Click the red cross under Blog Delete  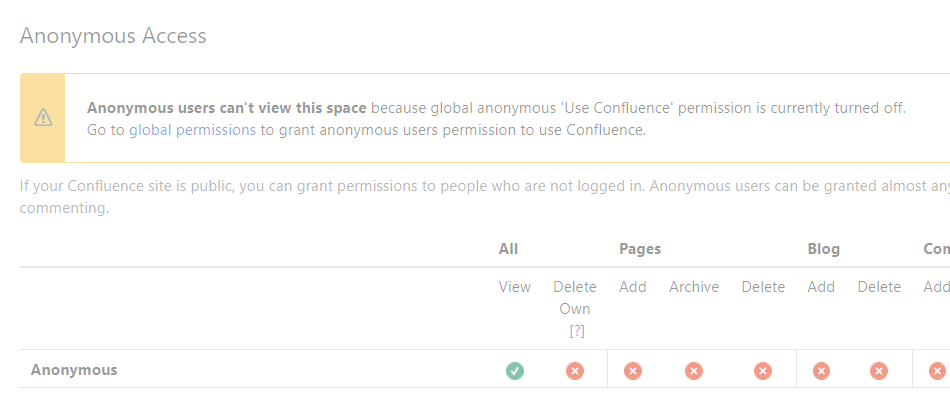coord(879,370)
